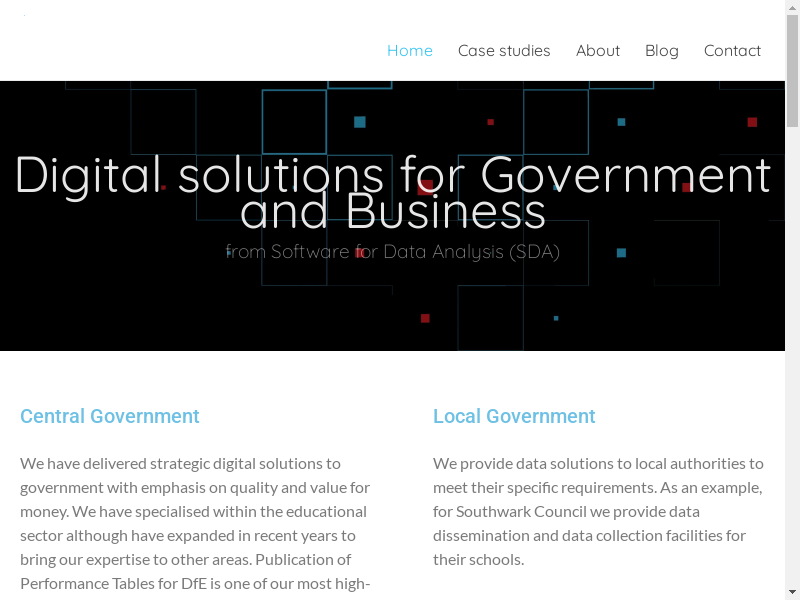This screenshot has height=600, width=800.
Task: Click the scrollbar up arrow
Action: pyautogui.click(x=792, y=7)
